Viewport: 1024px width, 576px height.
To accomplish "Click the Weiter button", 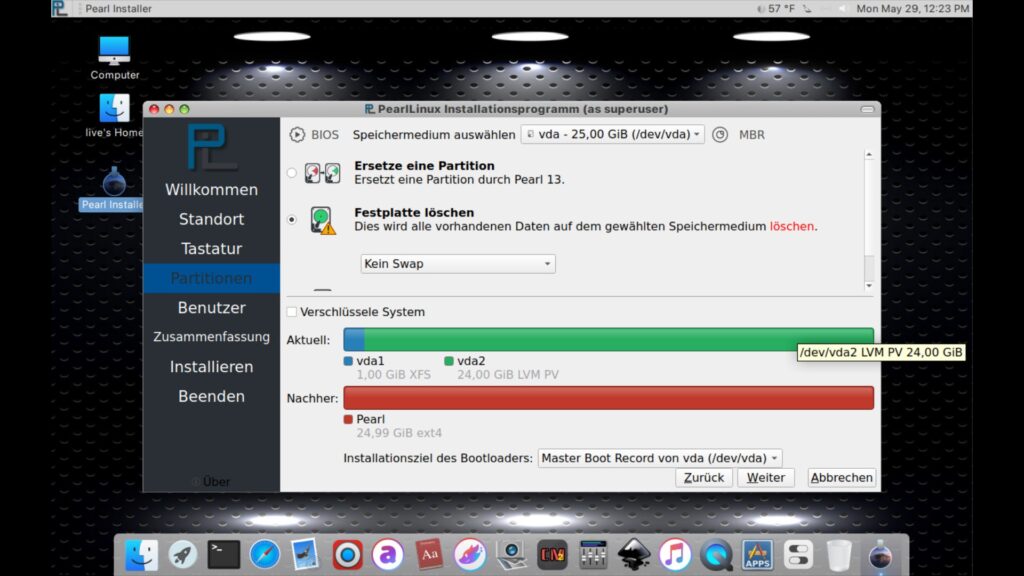I will (765, 477).
